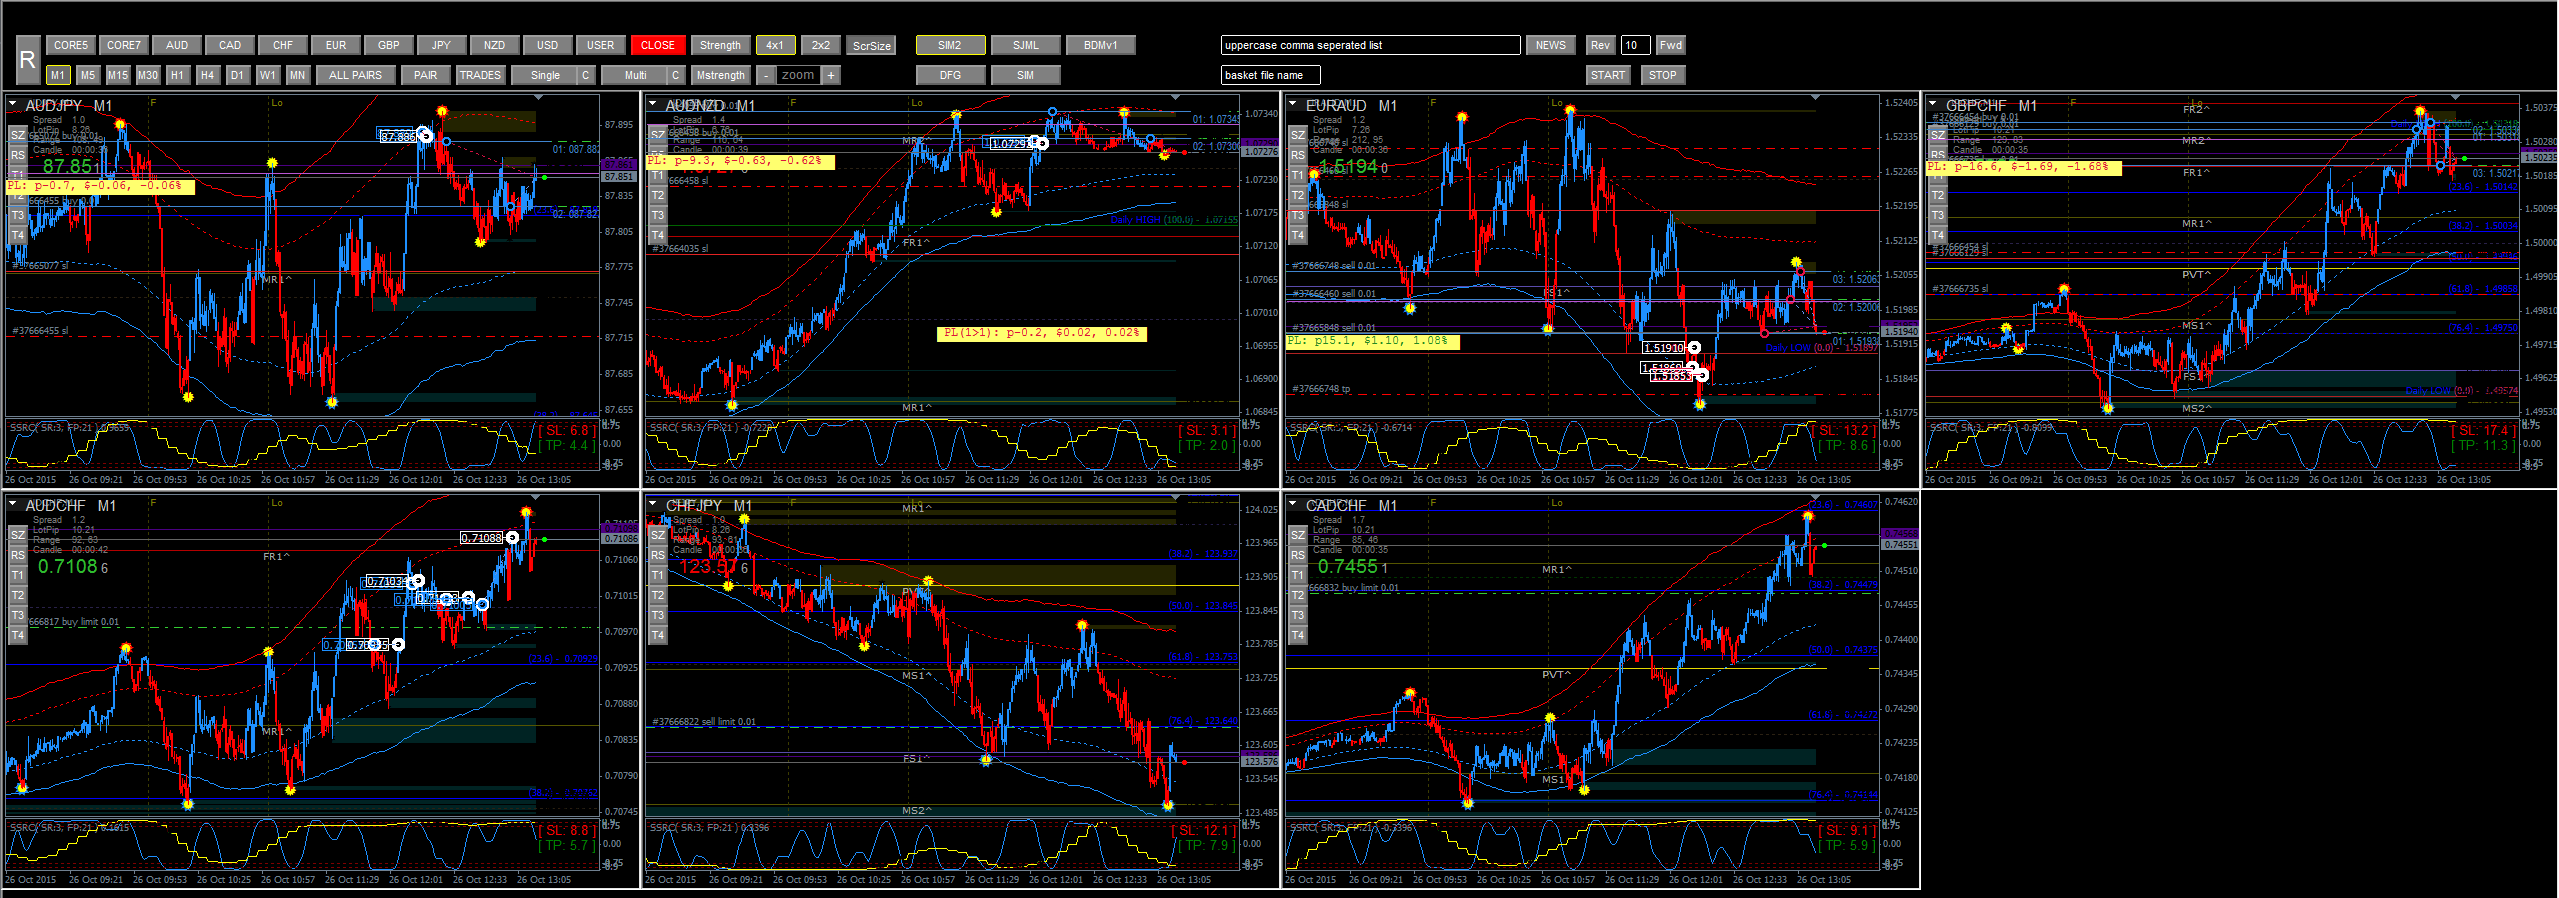Click the SIM button beside DFG
The width and height of the screenshot is (2559, 898).
[x=1025, y=75]
